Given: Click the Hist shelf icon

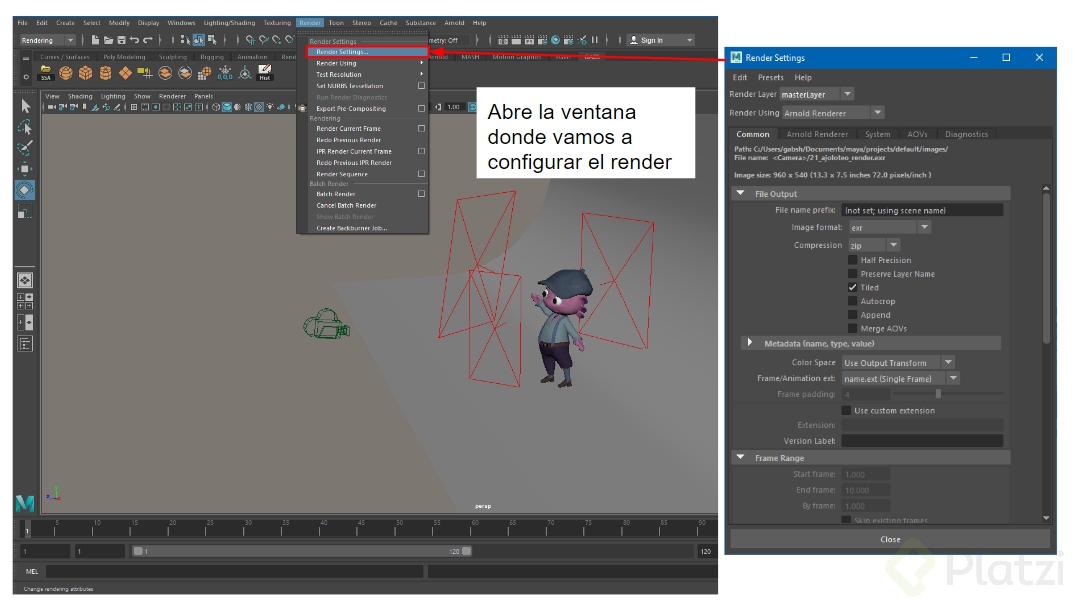Looking at the screenshot, I should pos(265,73).
